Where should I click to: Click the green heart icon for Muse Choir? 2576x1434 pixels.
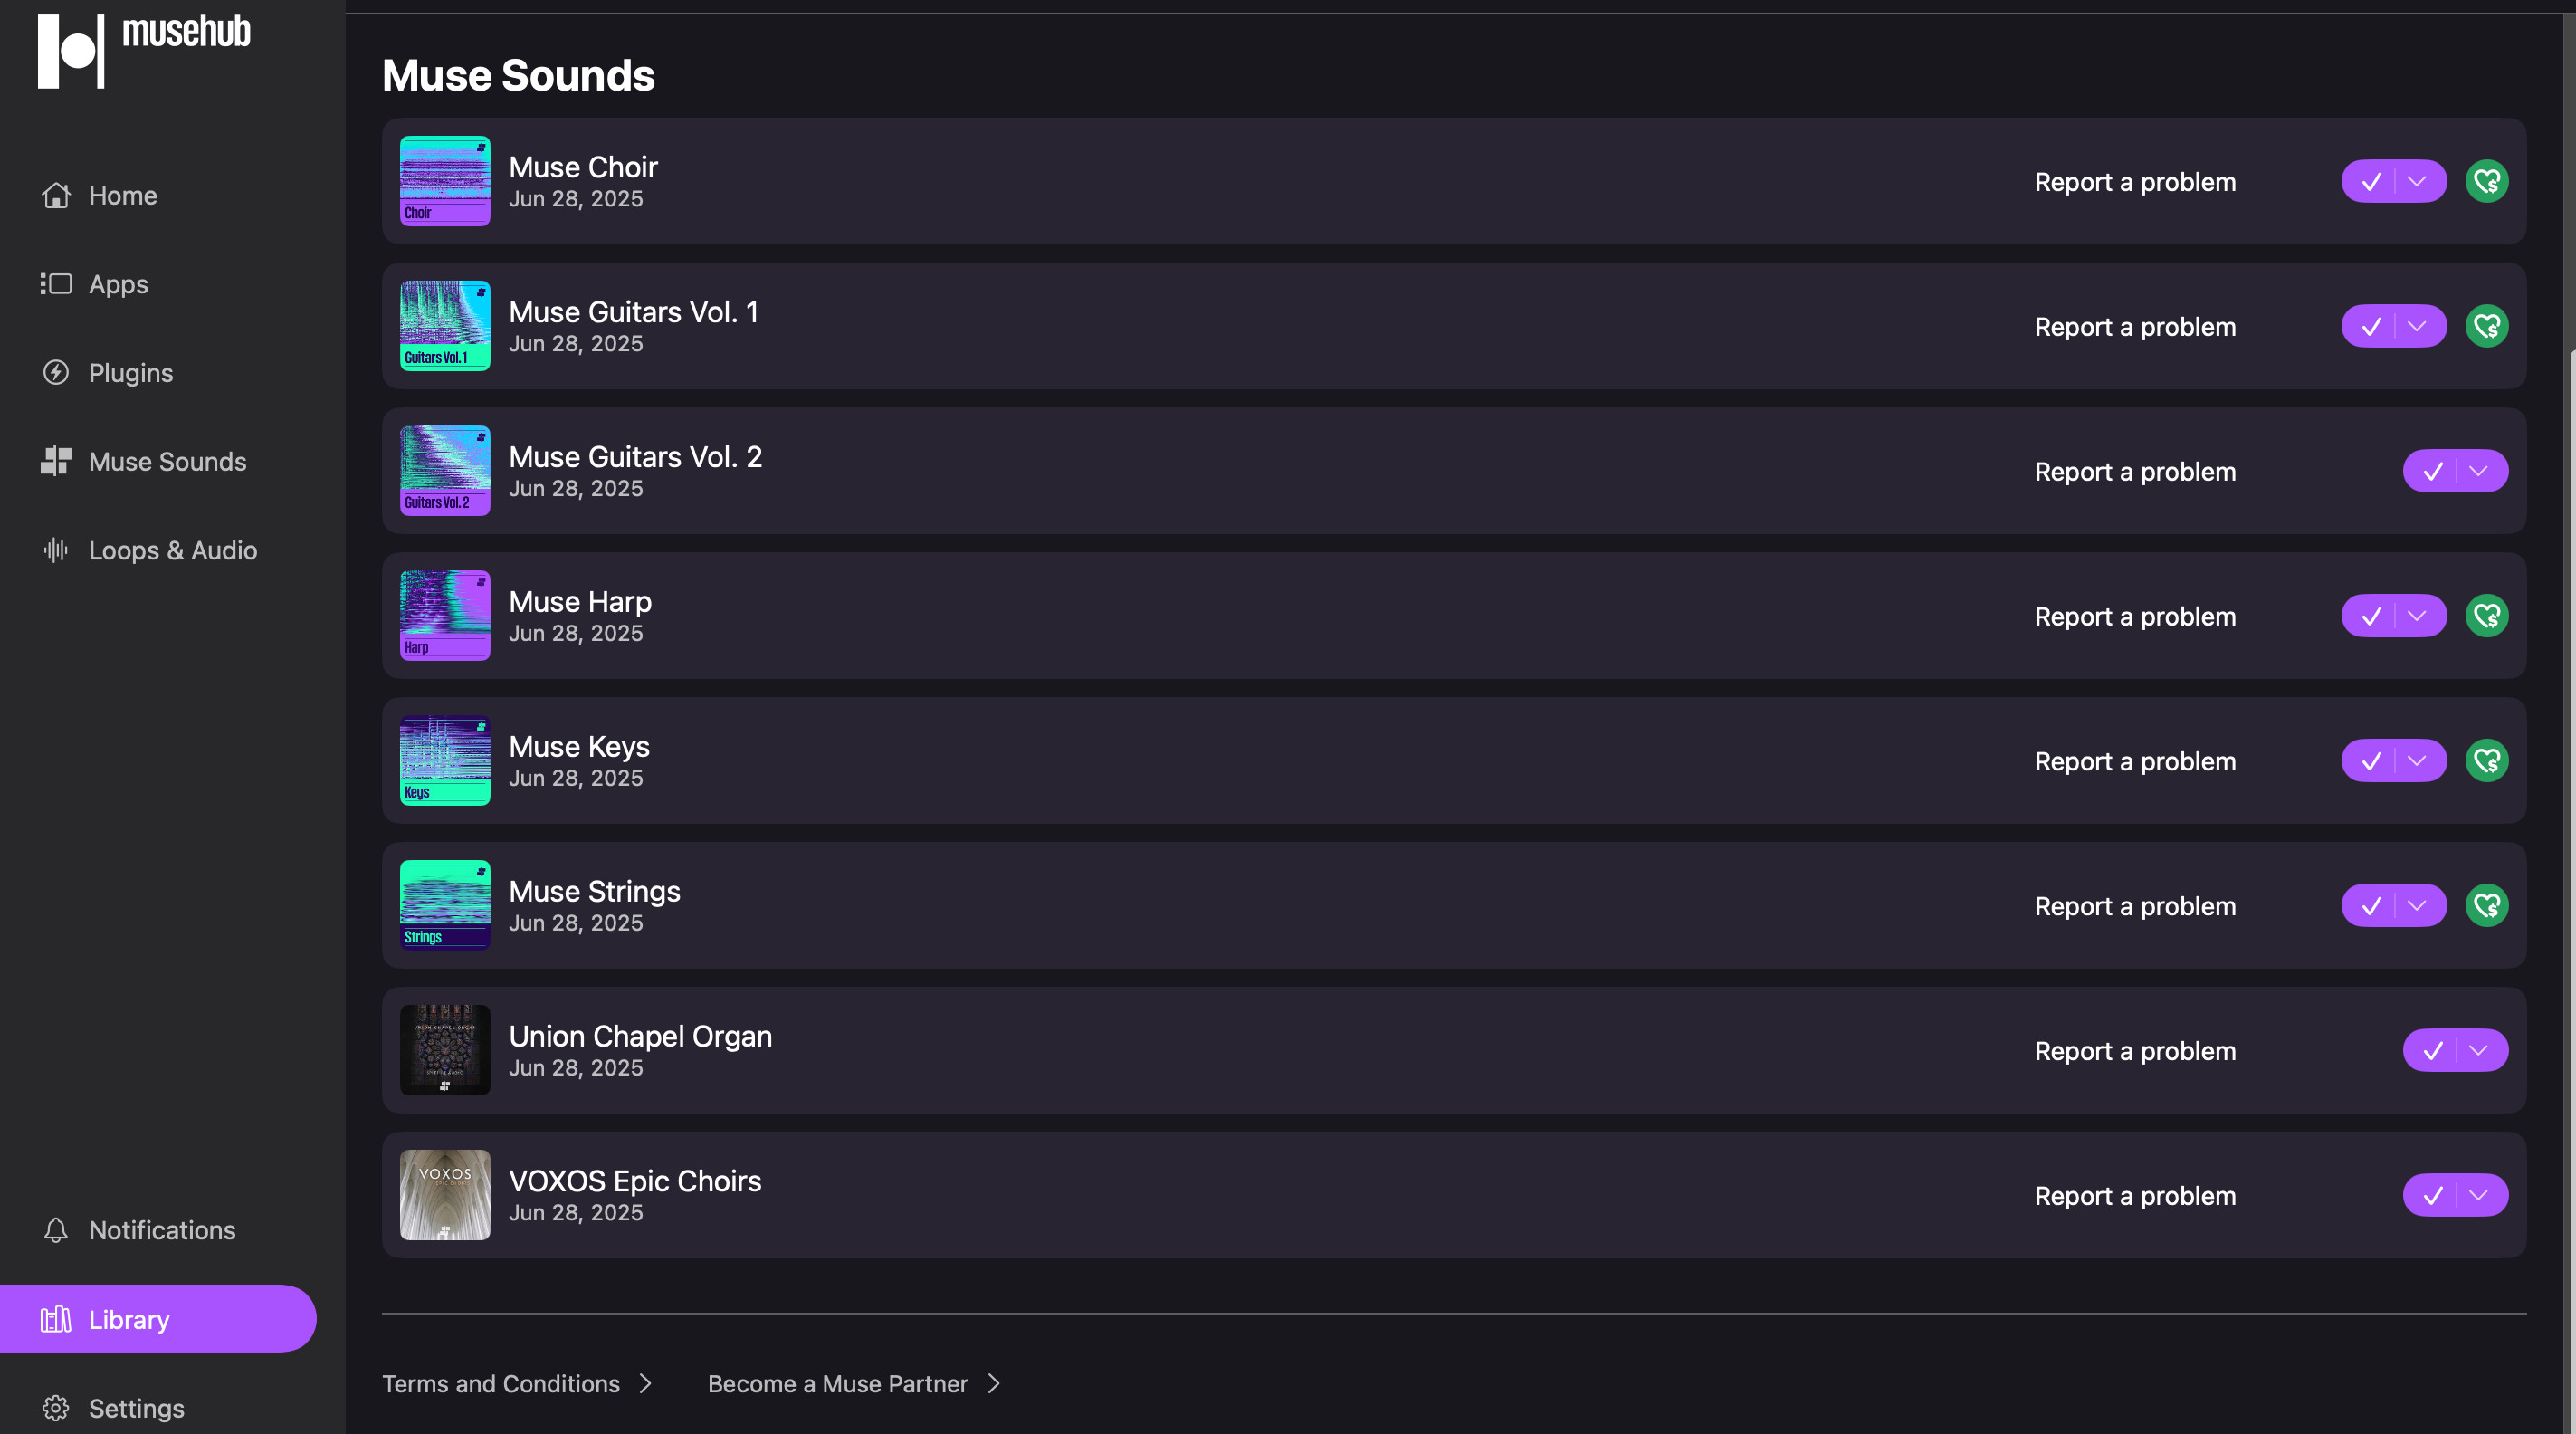click(2486, 181)
